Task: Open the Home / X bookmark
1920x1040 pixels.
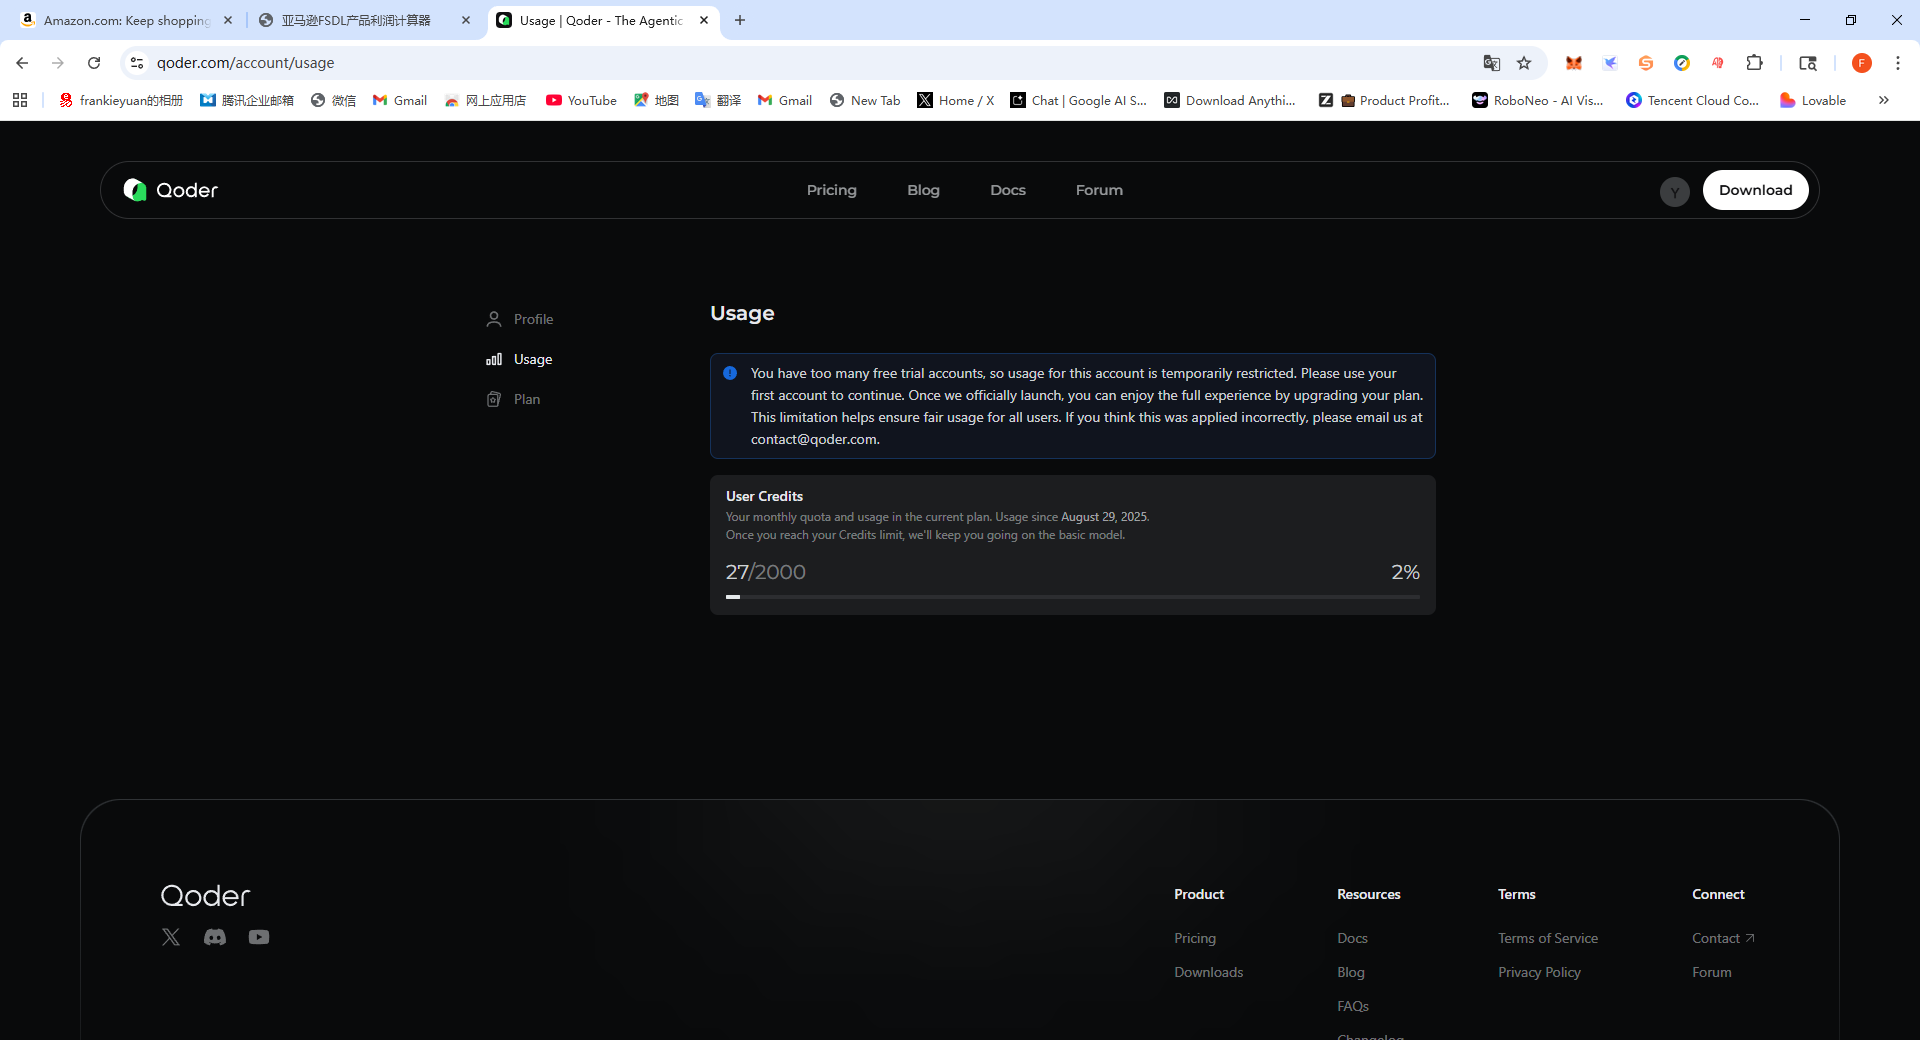Action: [956, 100]
